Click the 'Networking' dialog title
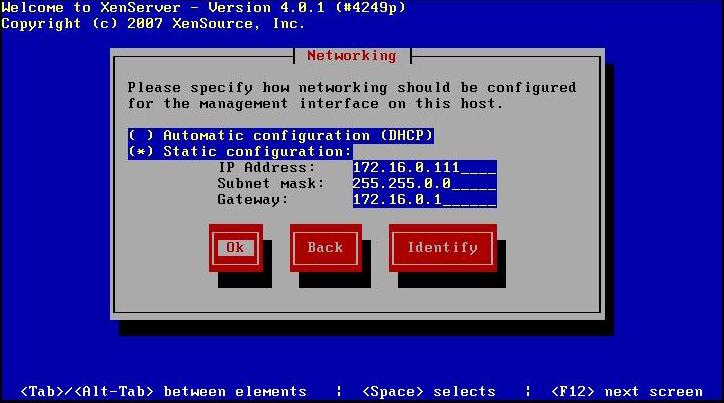 [x=352, y=56]
